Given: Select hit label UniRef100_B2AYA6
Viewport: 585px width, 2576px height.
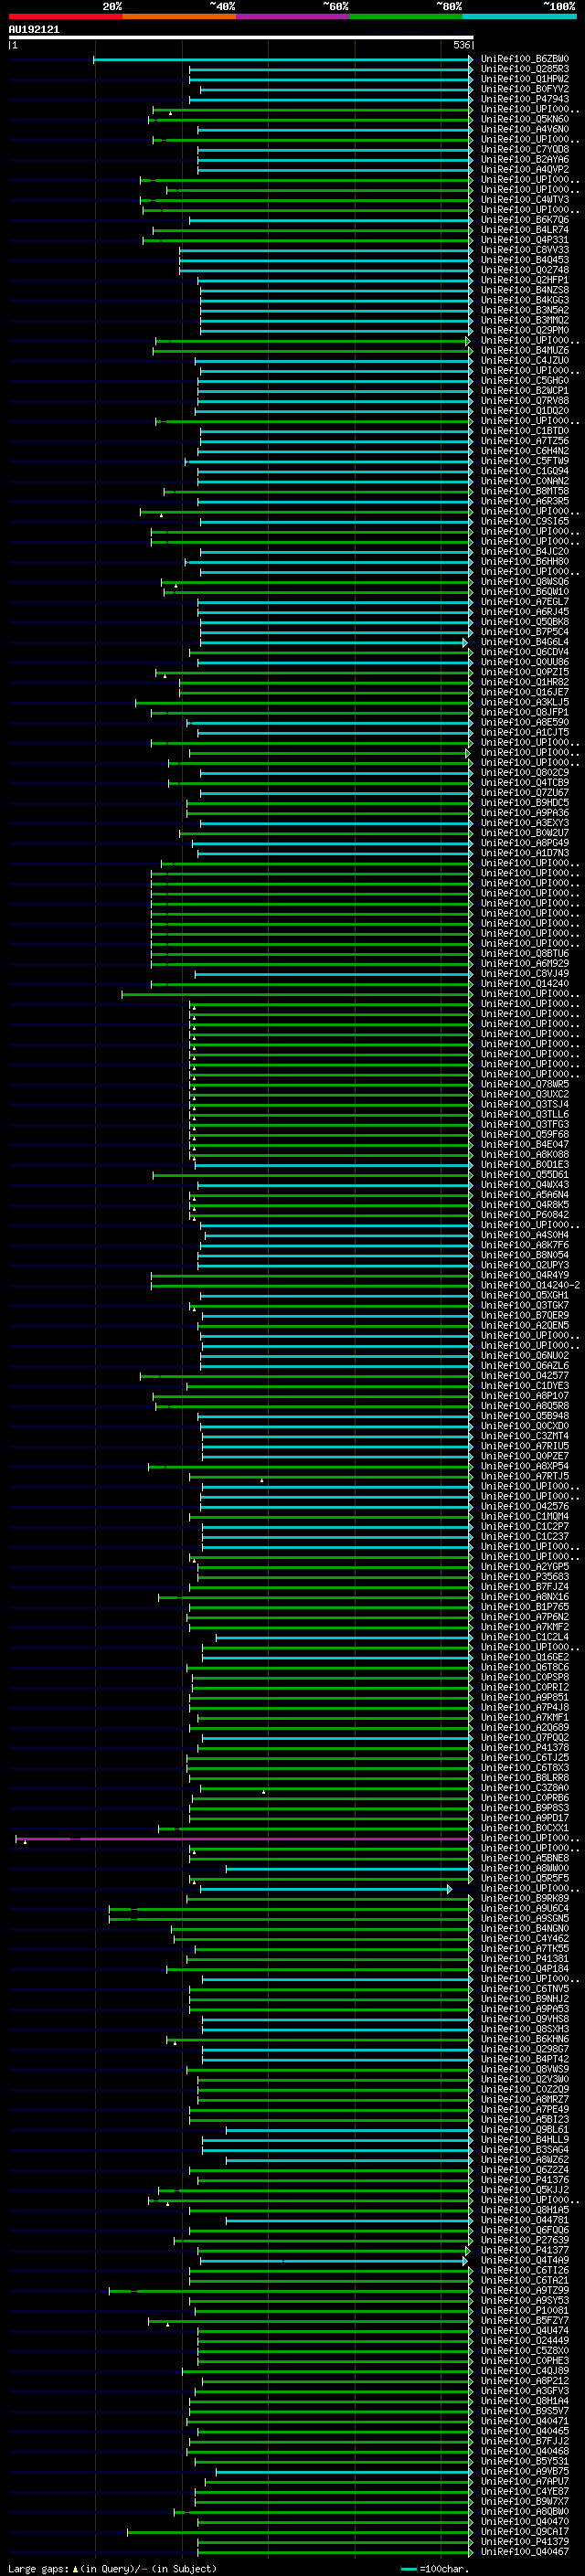Looking at the screenshot, I should pos(525,159).
